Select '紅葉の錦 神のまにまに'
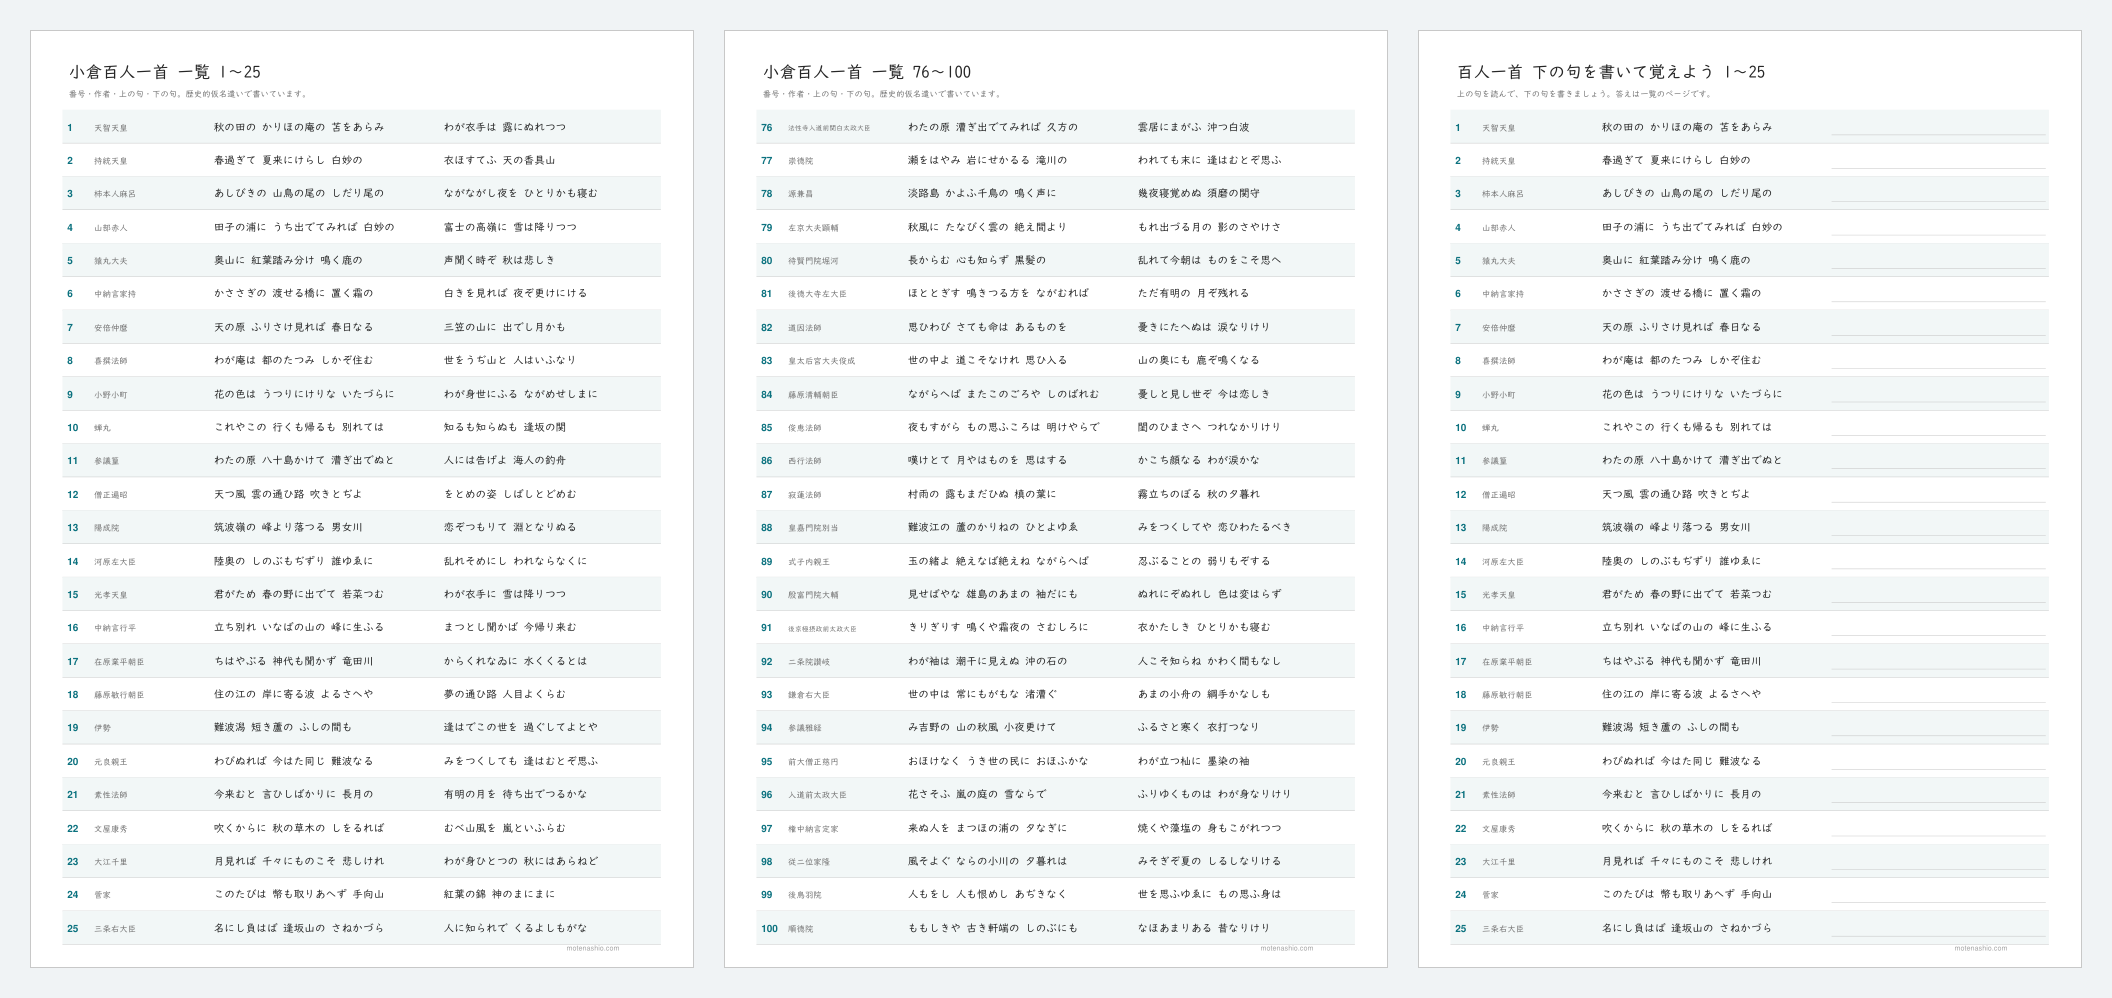This screenshot has width=2112, height=998. 499,894
